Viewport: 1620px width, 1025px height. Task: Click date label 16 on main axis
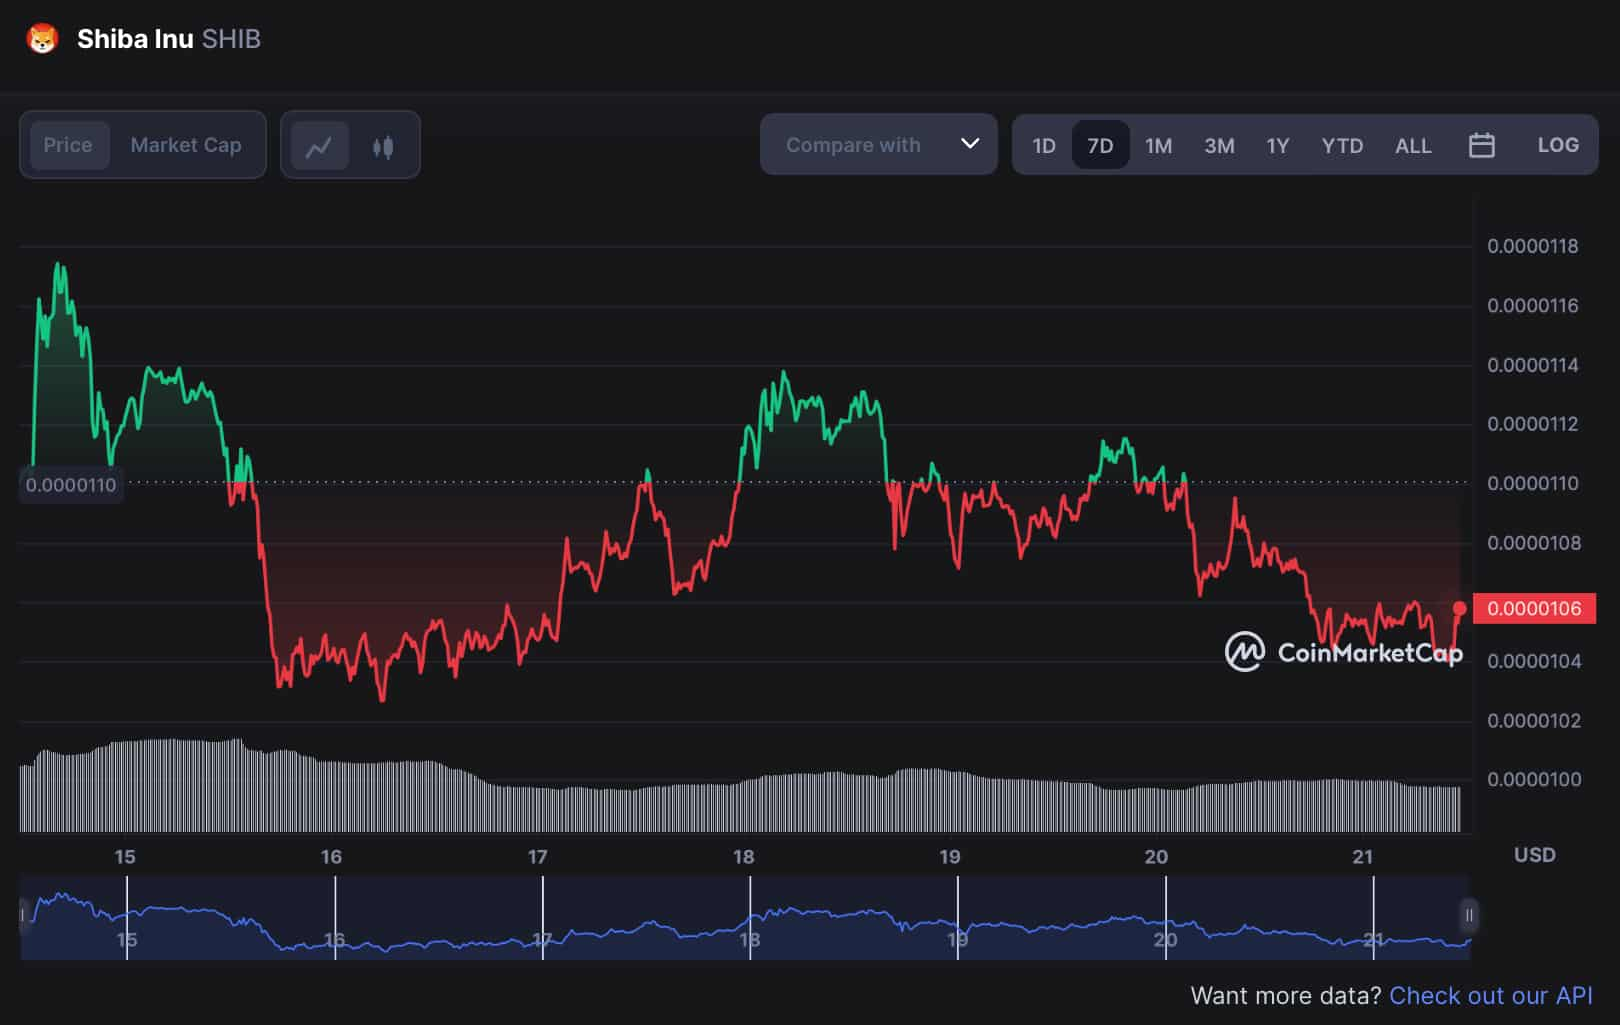(x=331, y=857)
